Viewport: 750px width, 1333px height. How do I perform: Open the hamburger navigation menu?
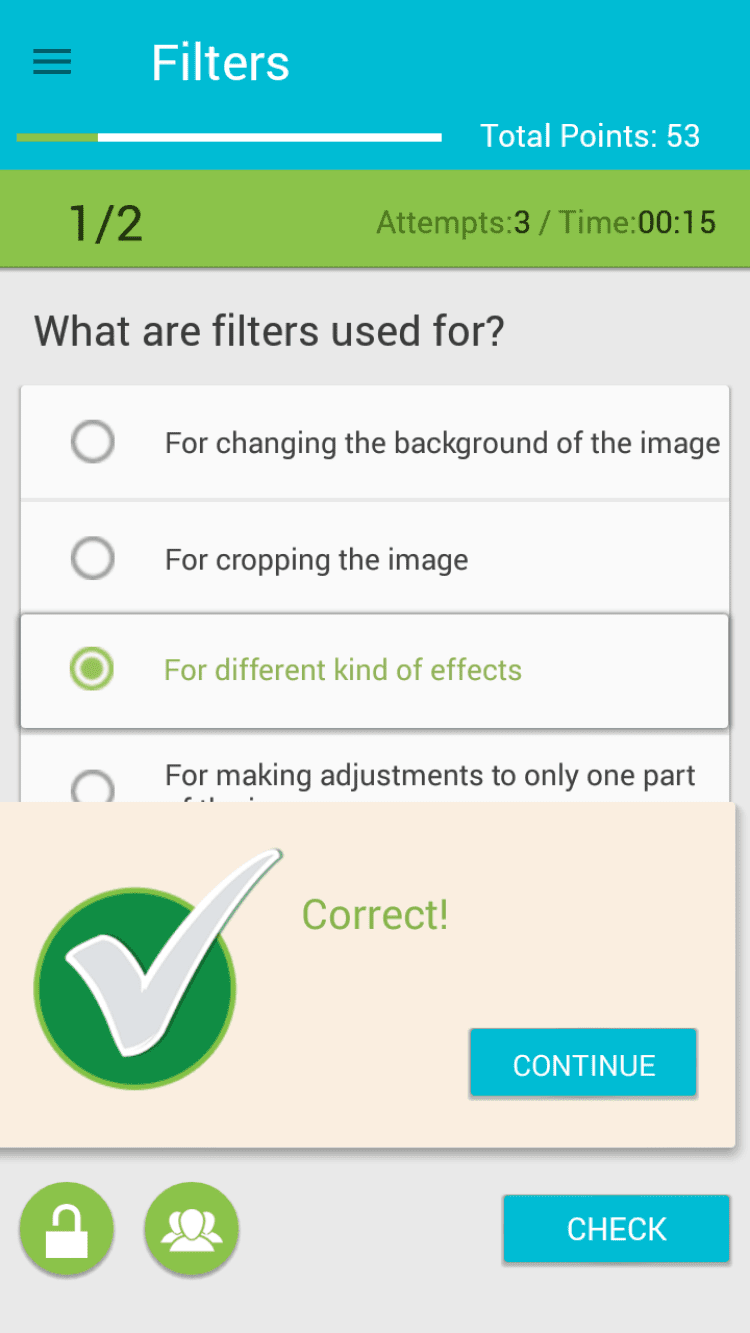[52, 62]
